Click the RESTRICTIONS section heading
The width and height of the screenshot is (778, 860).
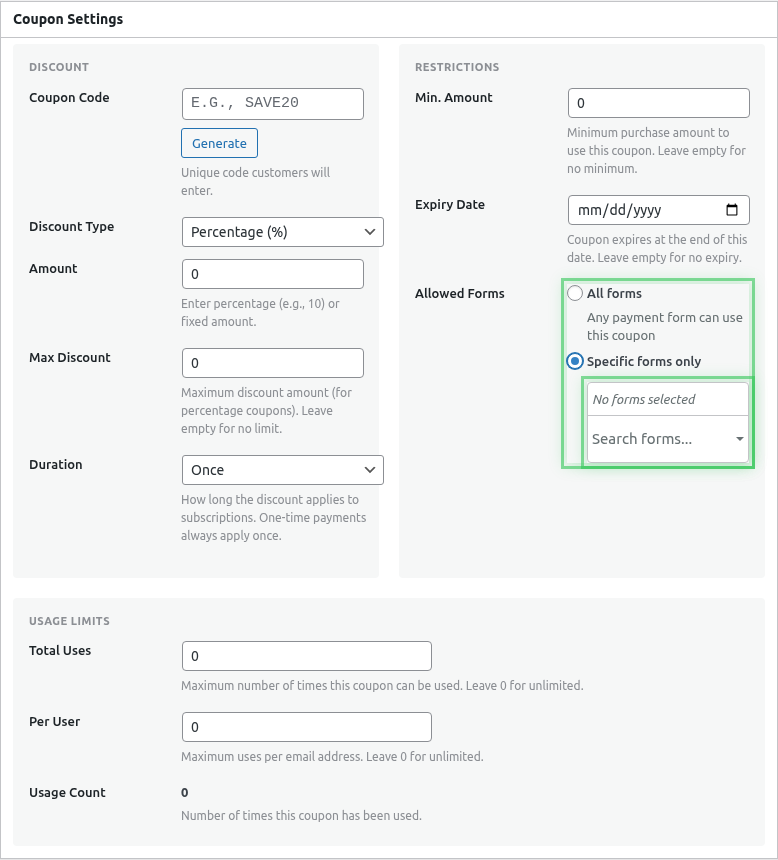pyautogui.click(x=457, y=67)
